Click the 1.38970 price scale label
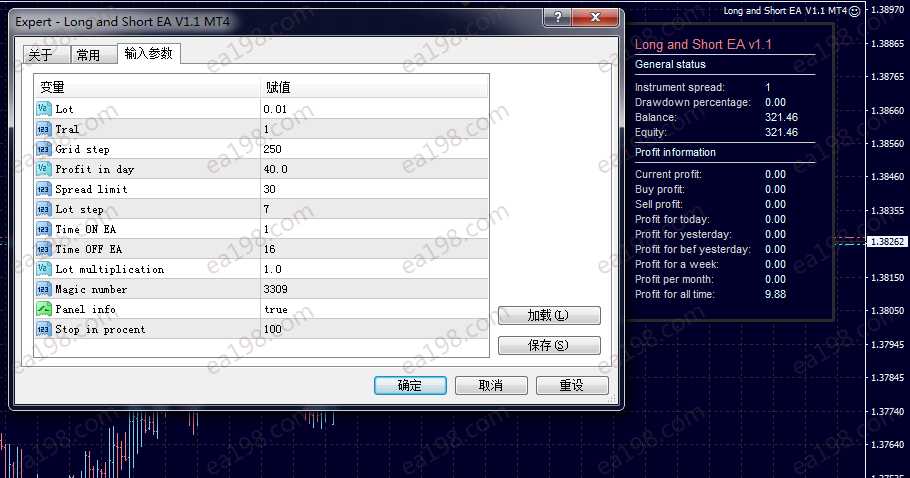Screen dimensions: 910x478 coord(887,10)
